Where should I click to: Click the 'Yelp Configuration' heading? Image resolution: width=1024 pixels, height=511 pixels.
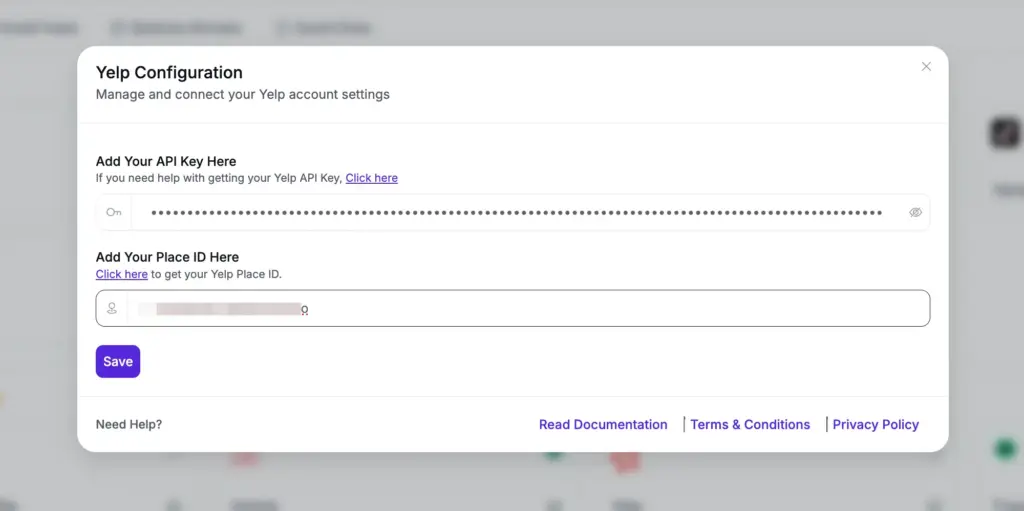169,73
